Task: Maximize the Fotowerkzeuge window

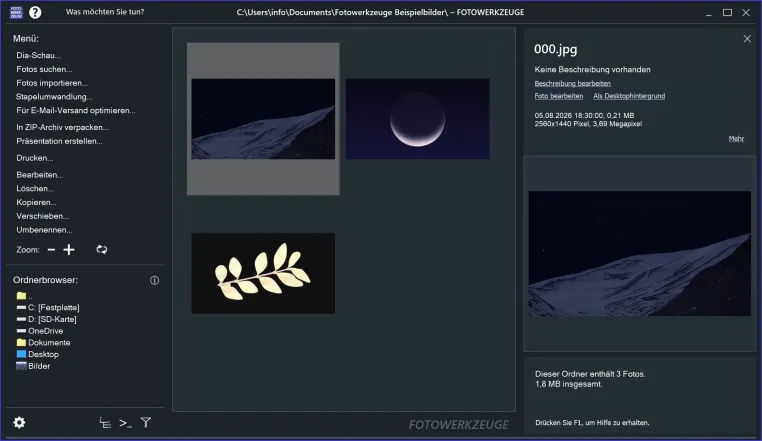Action: click(727, 13)
